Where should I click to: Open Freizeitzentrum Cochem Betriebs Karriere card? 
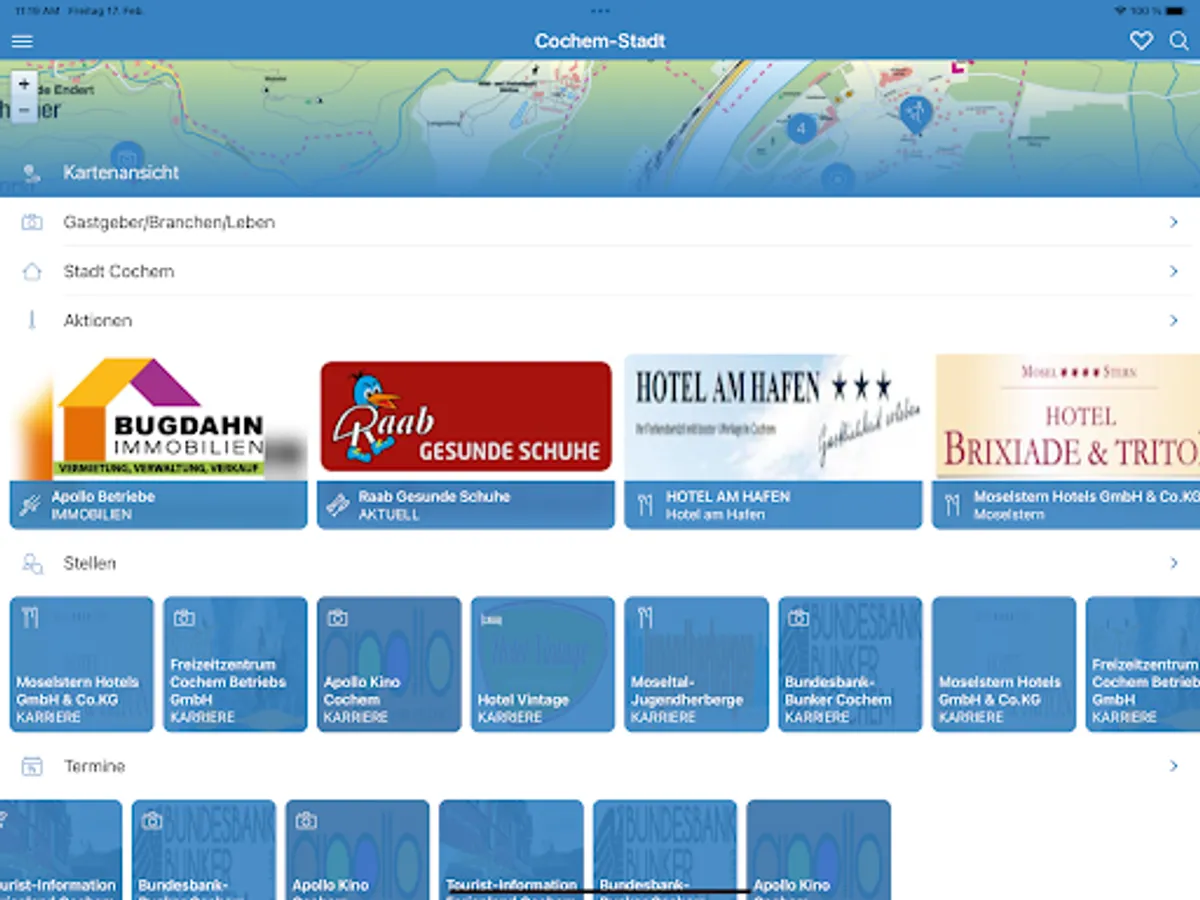236,664
